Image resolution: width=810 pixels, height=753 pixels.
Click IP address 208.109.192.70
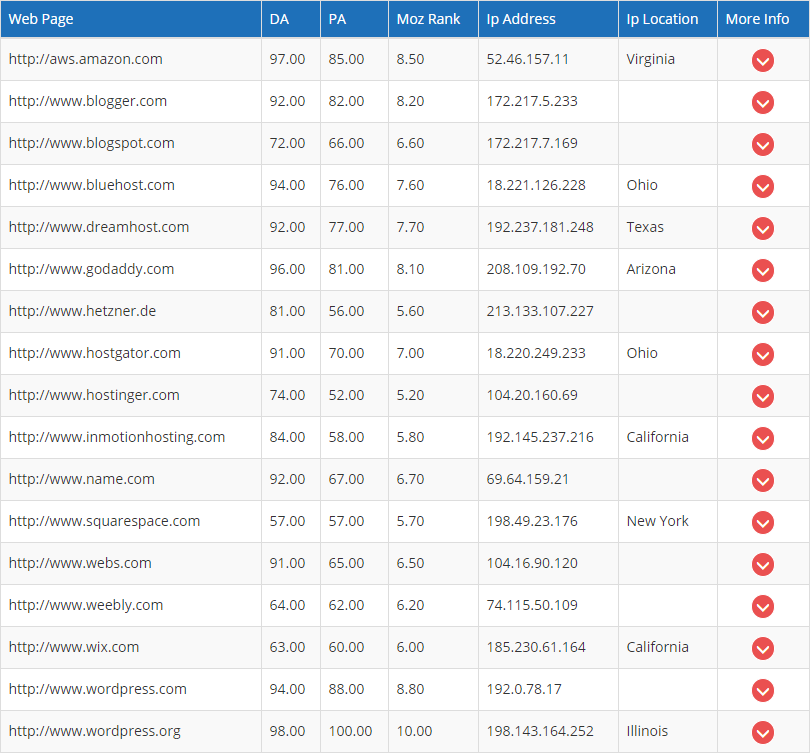coord(536,269)
